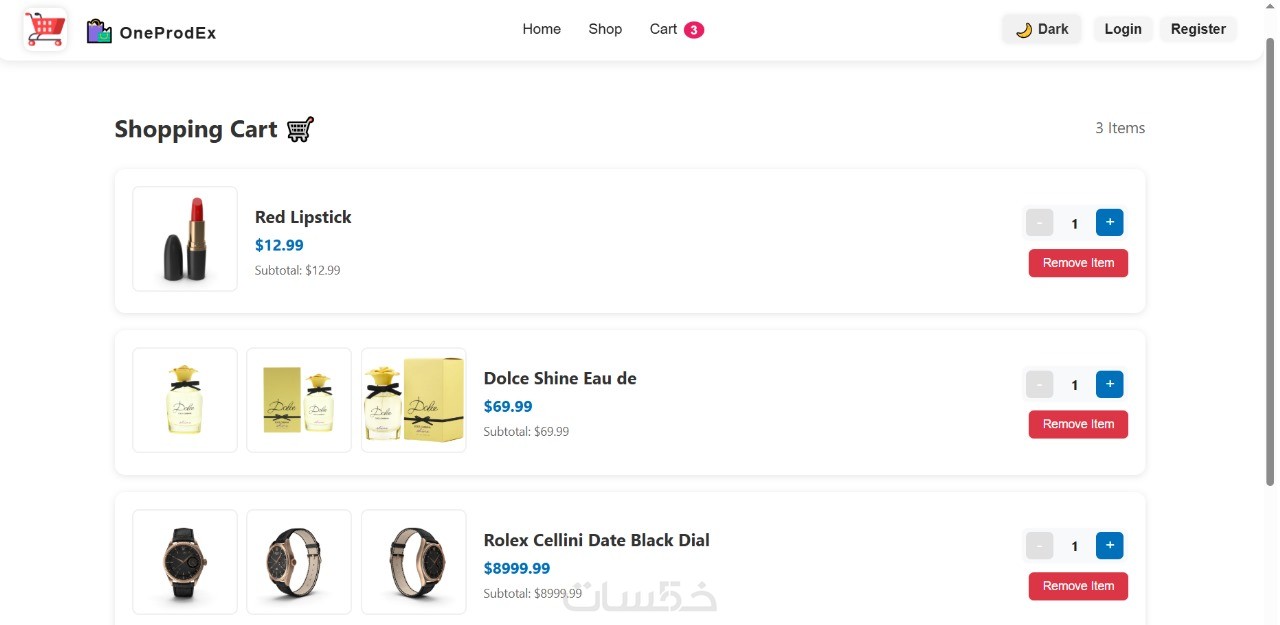Increase Dolce Shine quantity with plus
Image resolution: width=1280 pixels, height=625 pixels.
pos(1109,384)
